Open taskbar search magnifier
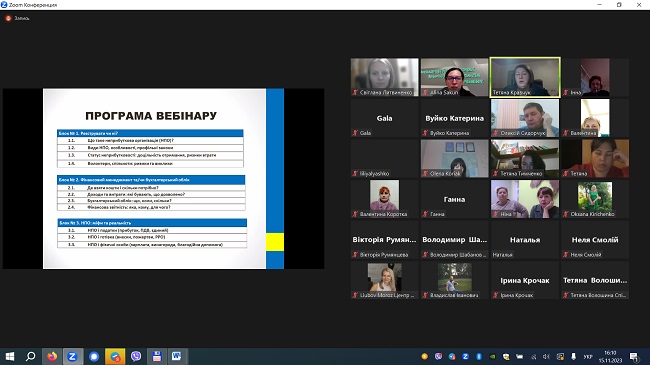 tap(31, 356)
